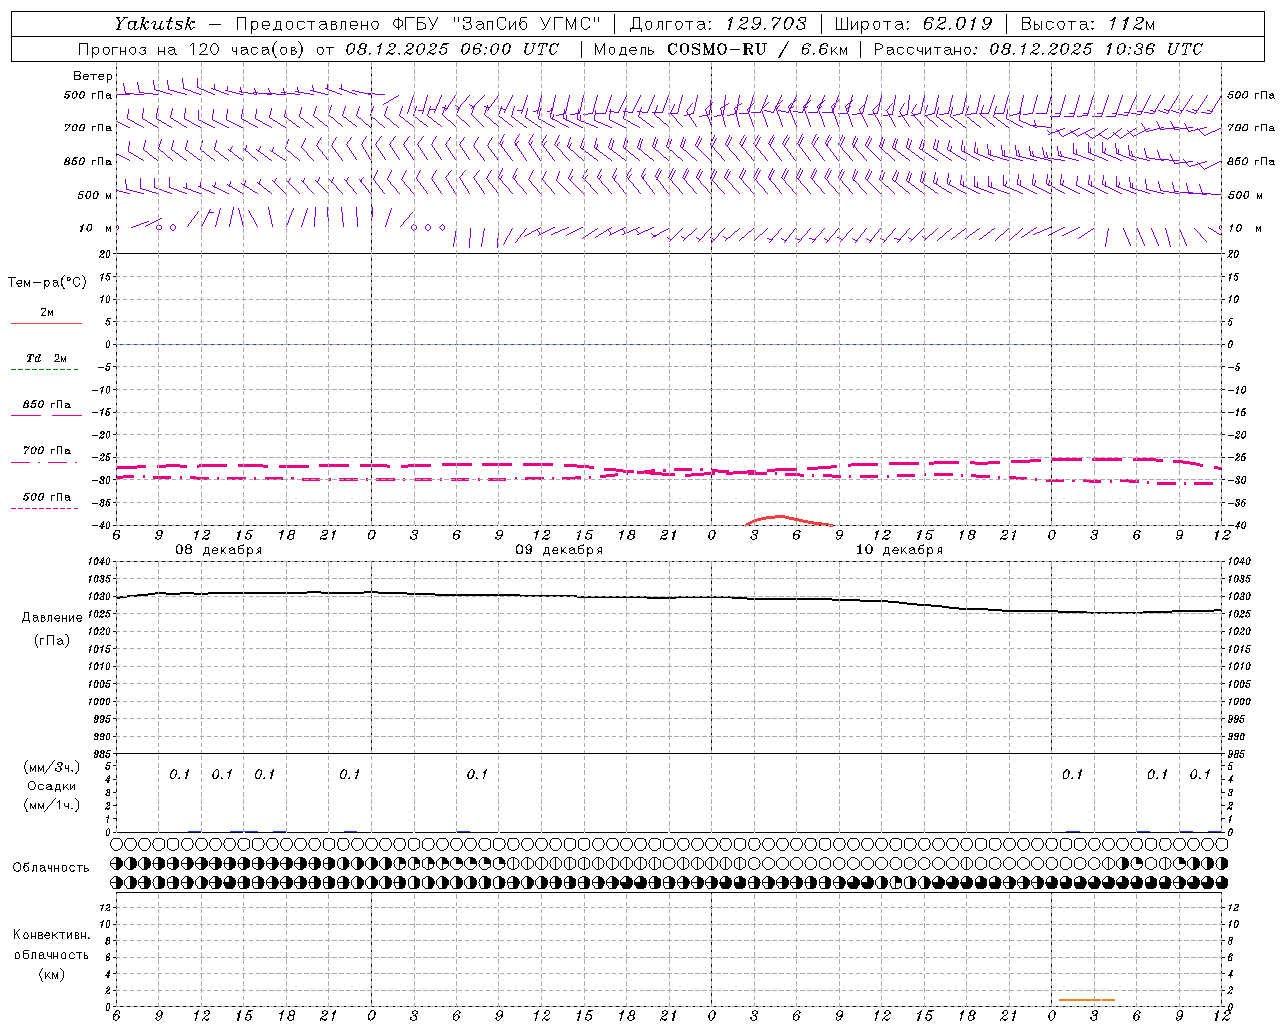This screenshot has height=1024, width=1280.
Task: Select the 'Долгота: 129.703' header field
Action: pos(717,24)
